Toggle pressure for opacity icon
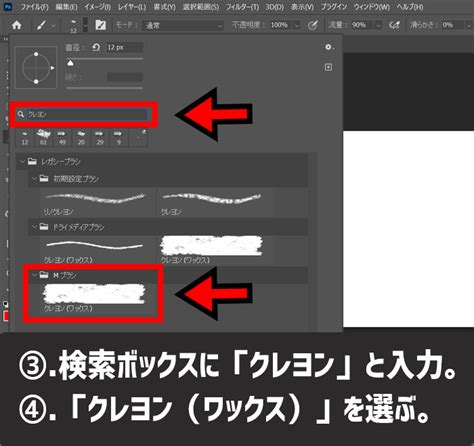The height and width of the screenshot is (446, 474). (x=312, y=25)
